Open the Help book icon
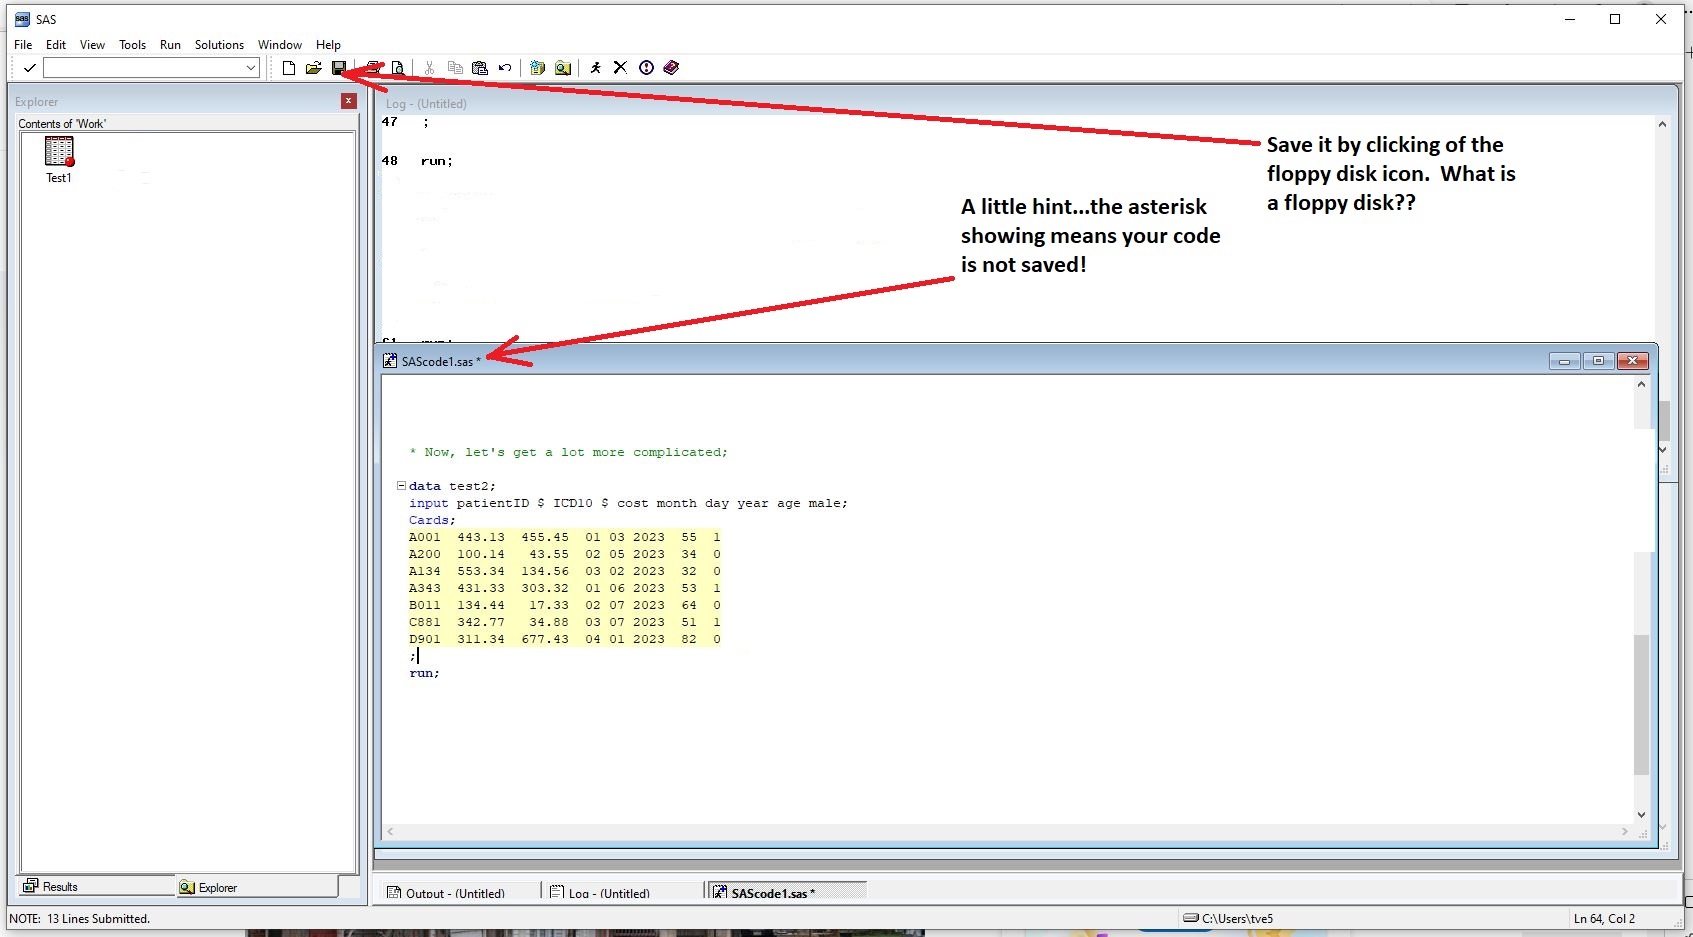Image resolution: width=1693 pixels, height=937 pixels. click(671, 68)
